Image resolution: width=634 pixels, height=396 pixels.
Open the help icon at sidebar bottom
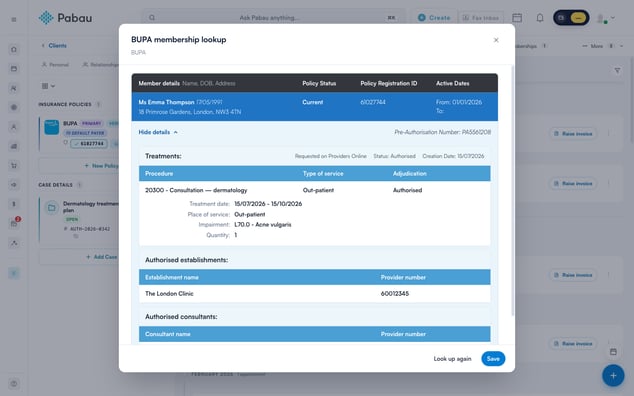(14, 383)
